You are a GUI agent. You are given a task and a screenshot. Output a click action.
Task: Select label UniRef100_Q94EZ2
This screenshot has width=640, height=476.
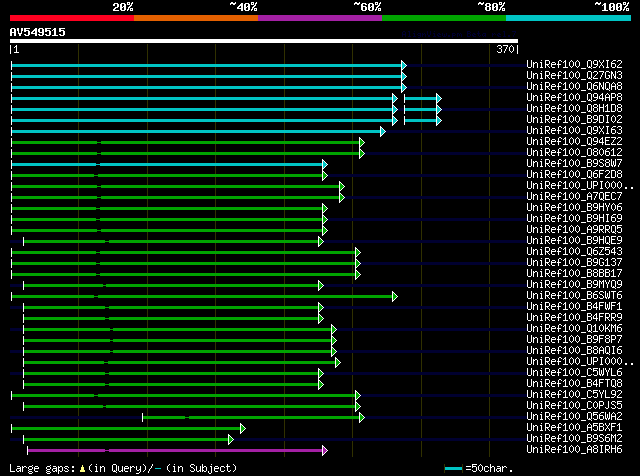coord(574,141)
